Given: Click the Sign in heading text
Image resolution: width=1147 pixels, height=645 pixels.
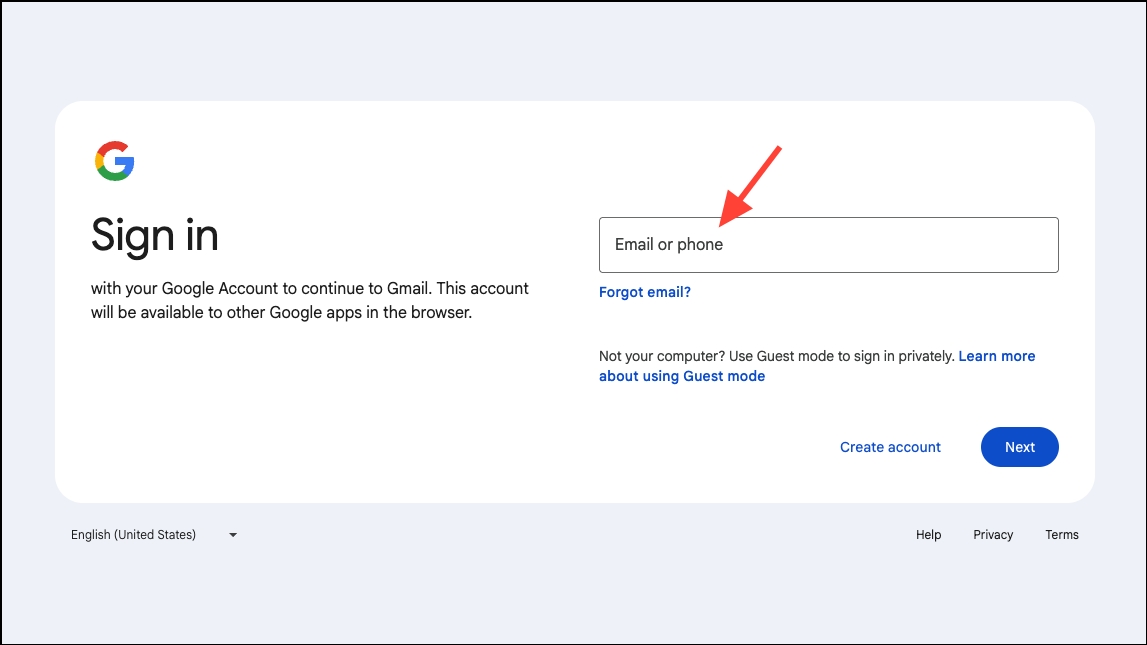Looking at the screenshot, I should [x=154, y=235].
